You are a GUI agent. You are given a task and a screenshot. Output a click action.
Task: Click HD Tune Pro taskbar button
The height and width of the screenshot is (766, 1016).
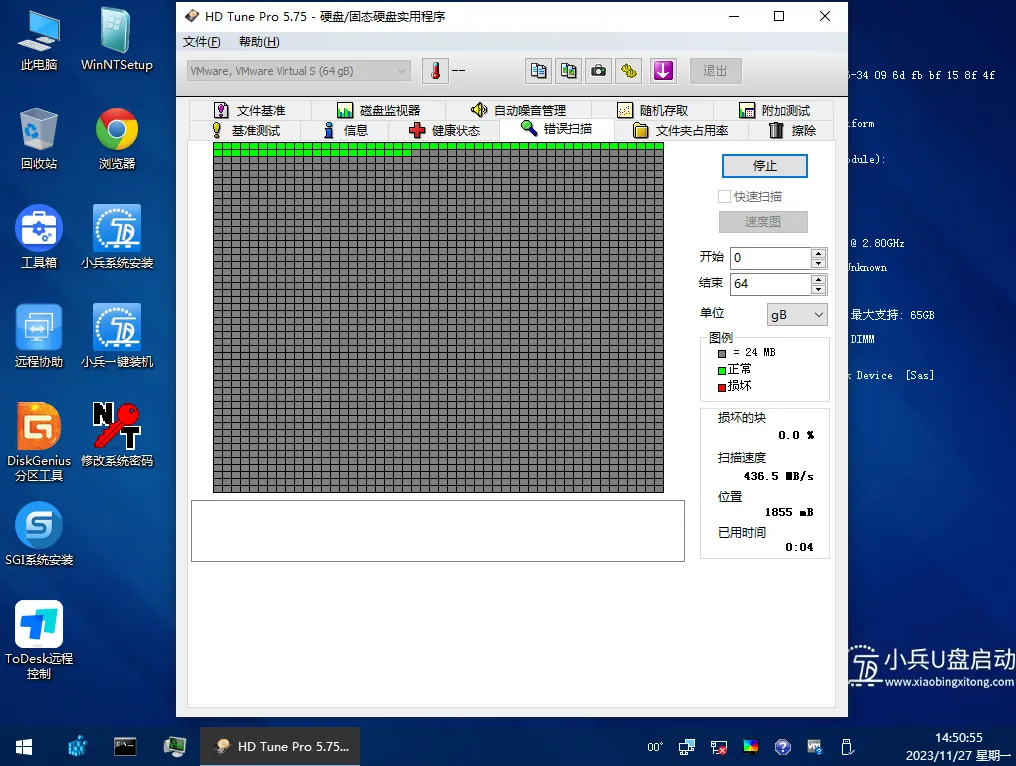click(280, 747)
